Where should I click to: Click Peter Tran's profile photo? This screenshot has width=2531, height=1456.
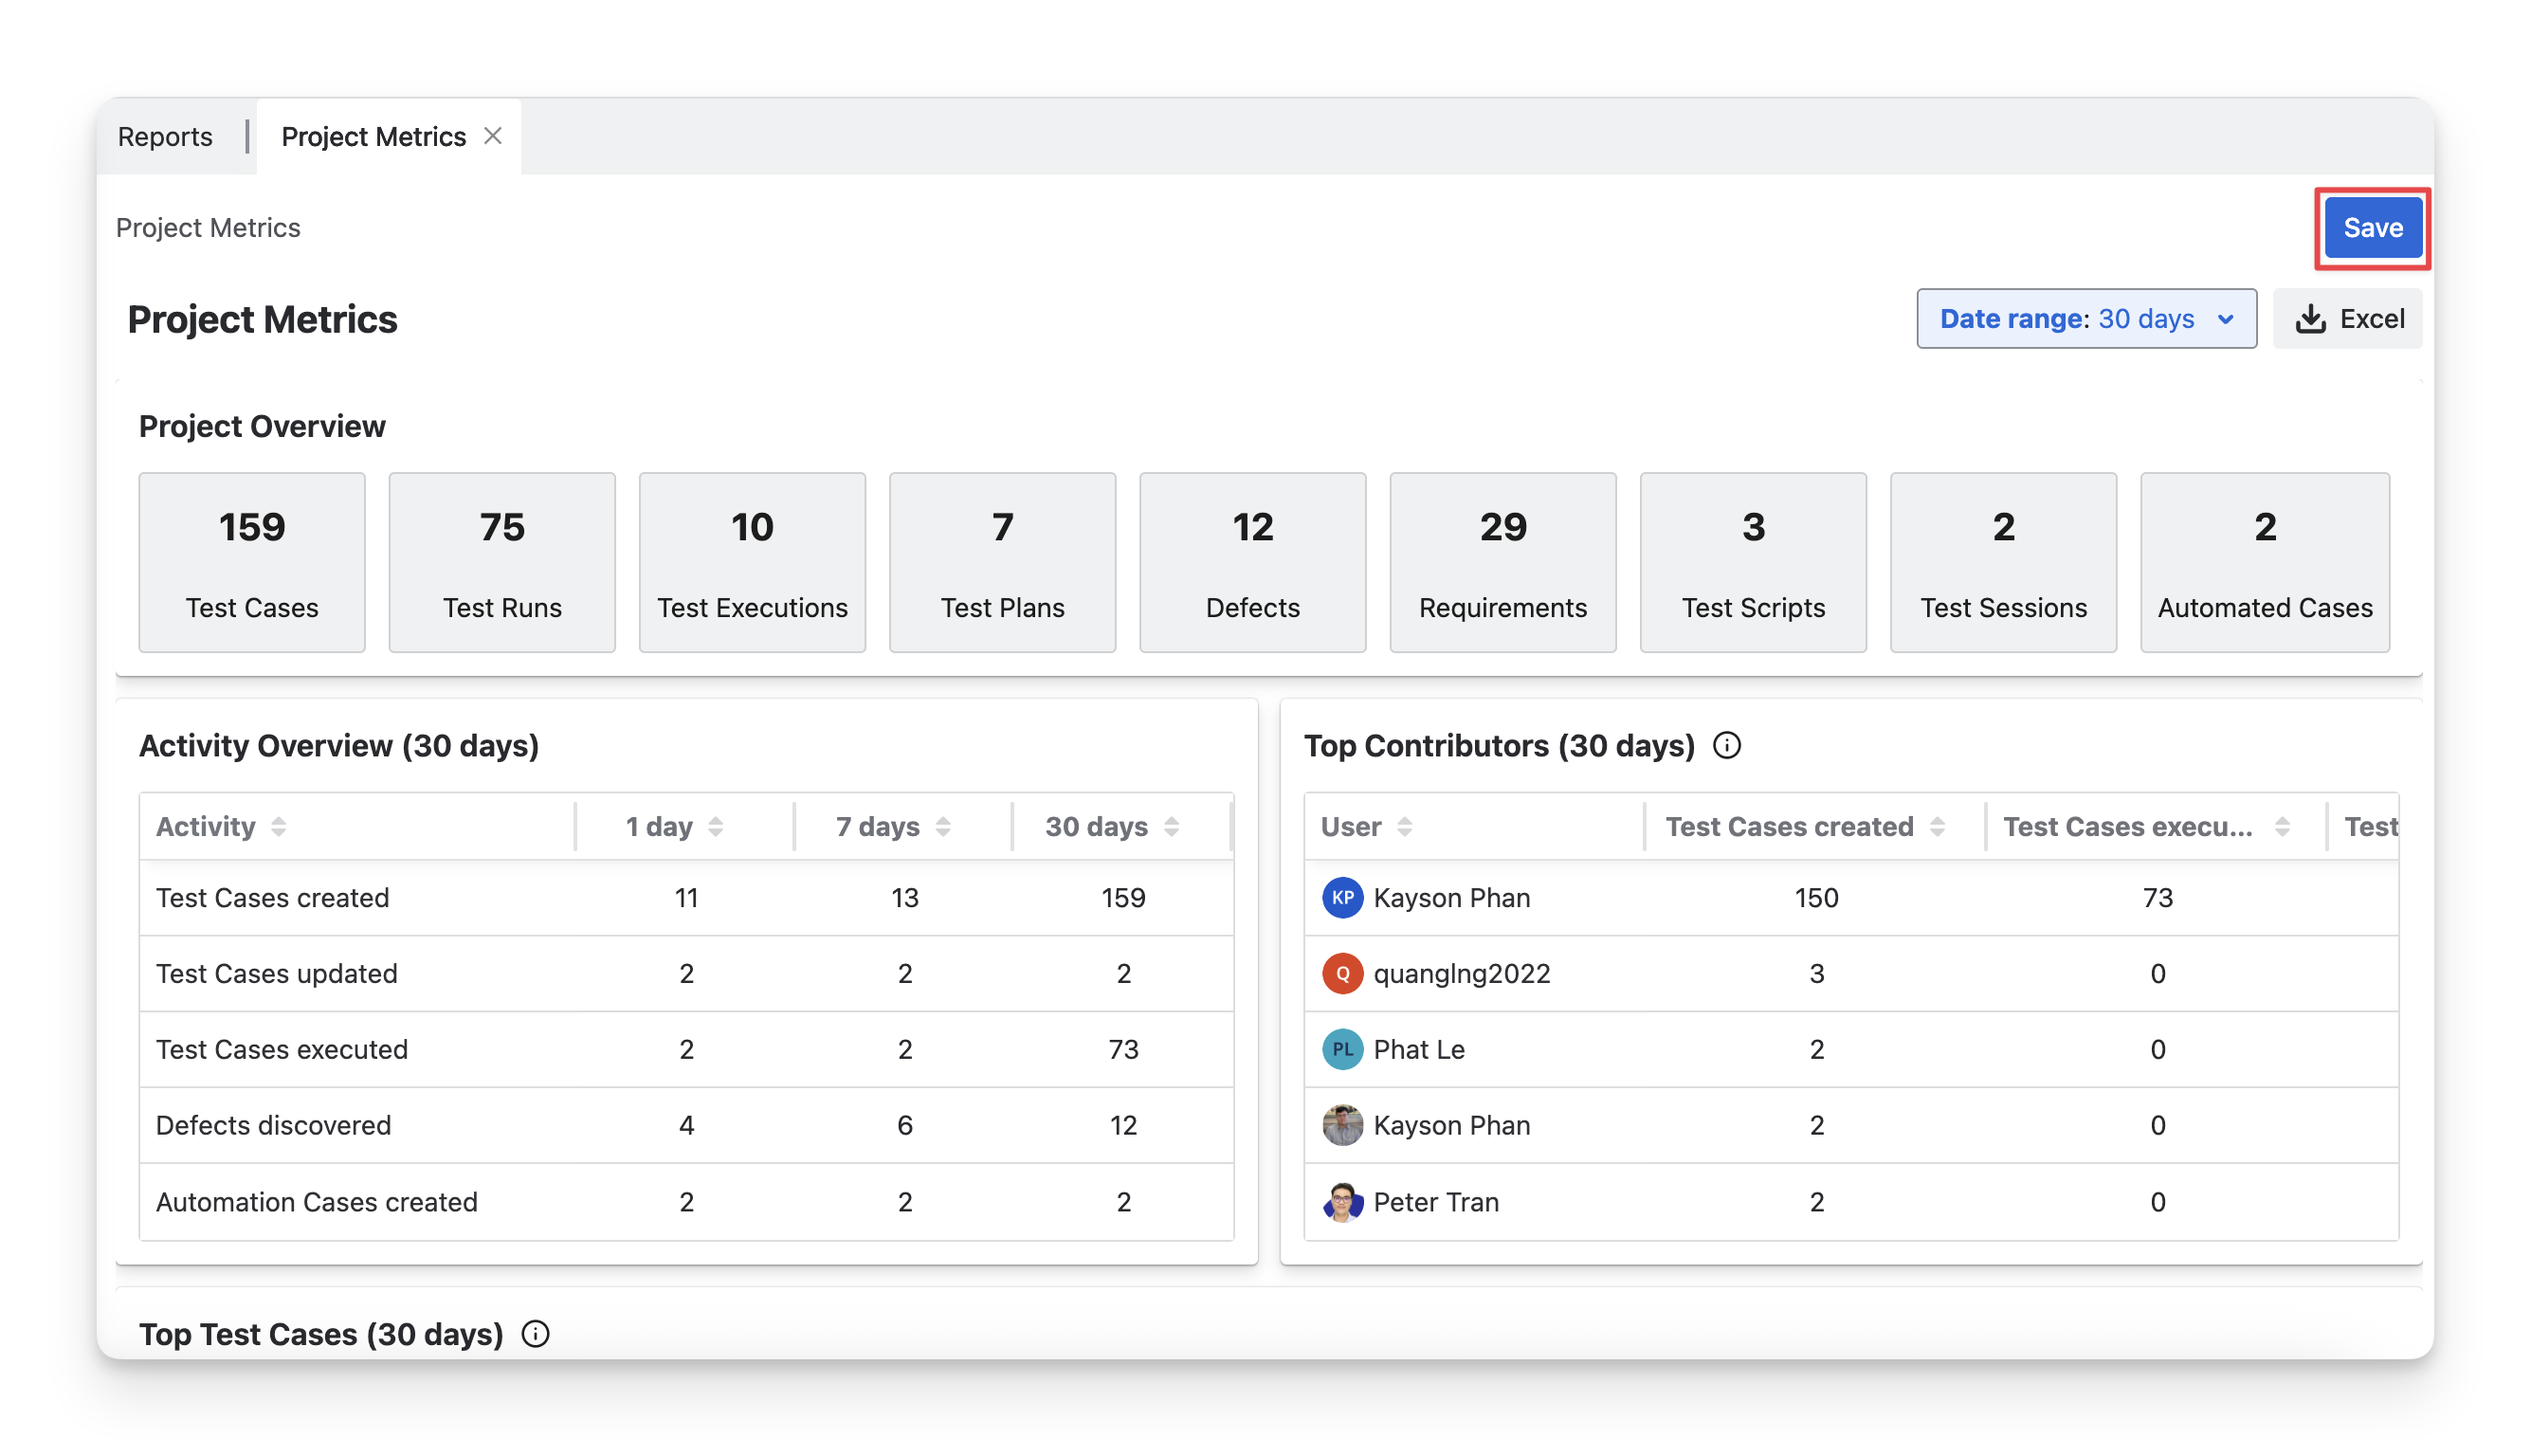pos(1342,1201)
